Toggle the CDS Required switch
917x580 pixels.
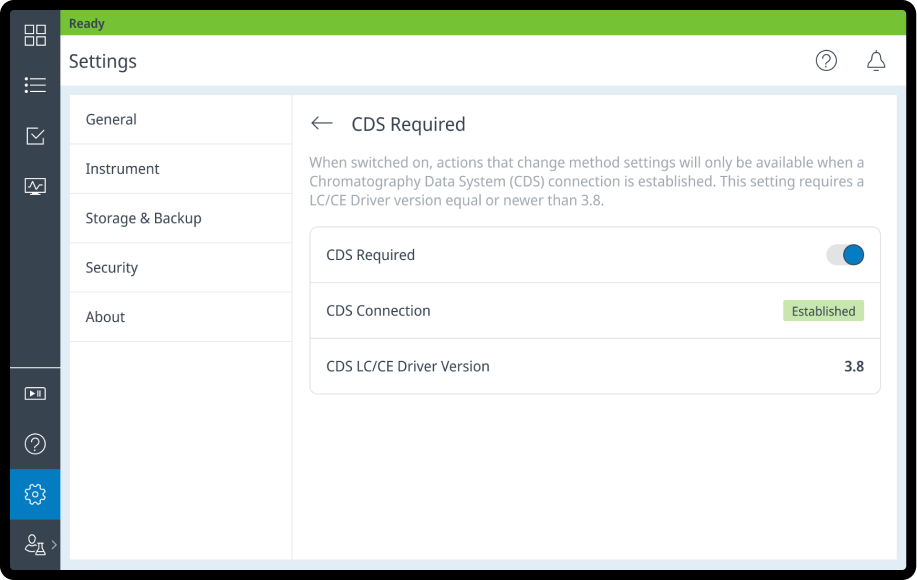tap(845, 255)
